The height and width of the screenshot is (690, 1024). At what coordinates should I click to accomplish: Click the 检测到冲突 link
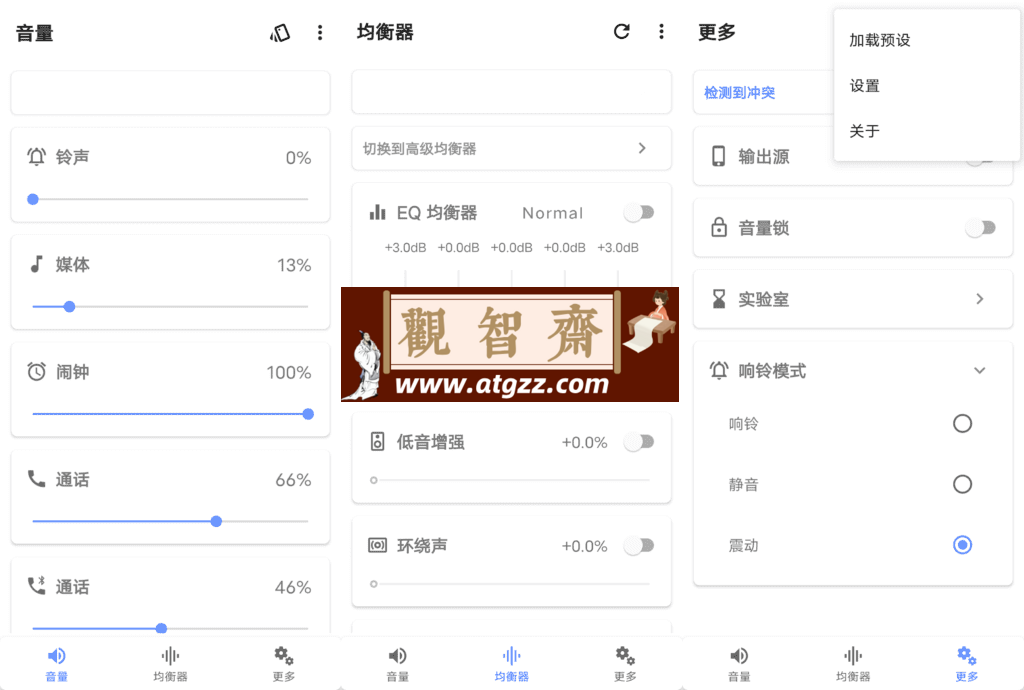(739, 93)
